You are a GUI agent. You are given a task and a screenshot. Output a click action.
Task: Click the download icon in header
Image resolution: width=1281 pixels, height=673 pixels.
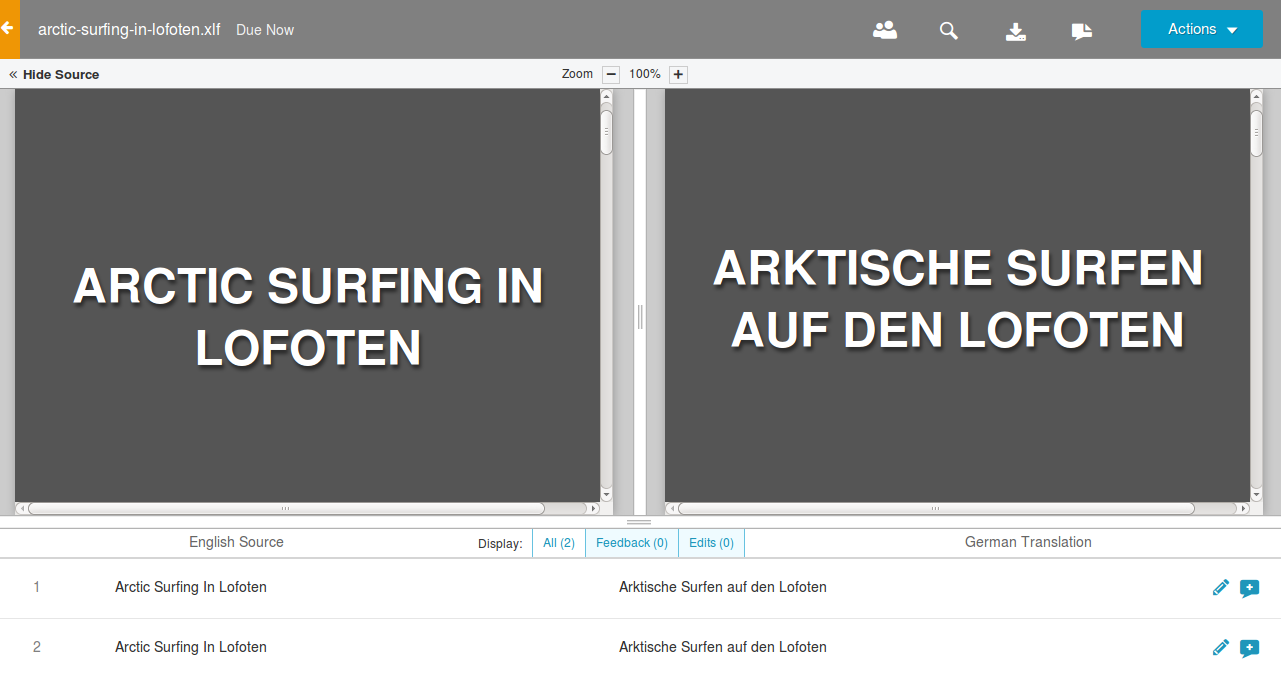[1015, 31]
